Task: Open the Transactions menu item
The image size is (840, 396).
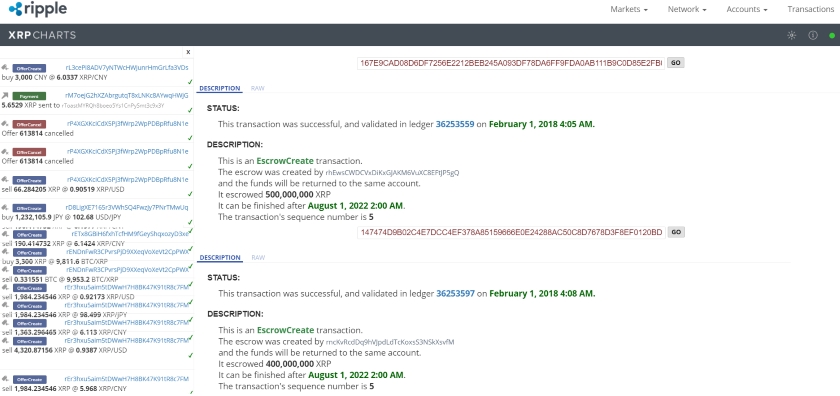Action: click(x=811, y=9)
